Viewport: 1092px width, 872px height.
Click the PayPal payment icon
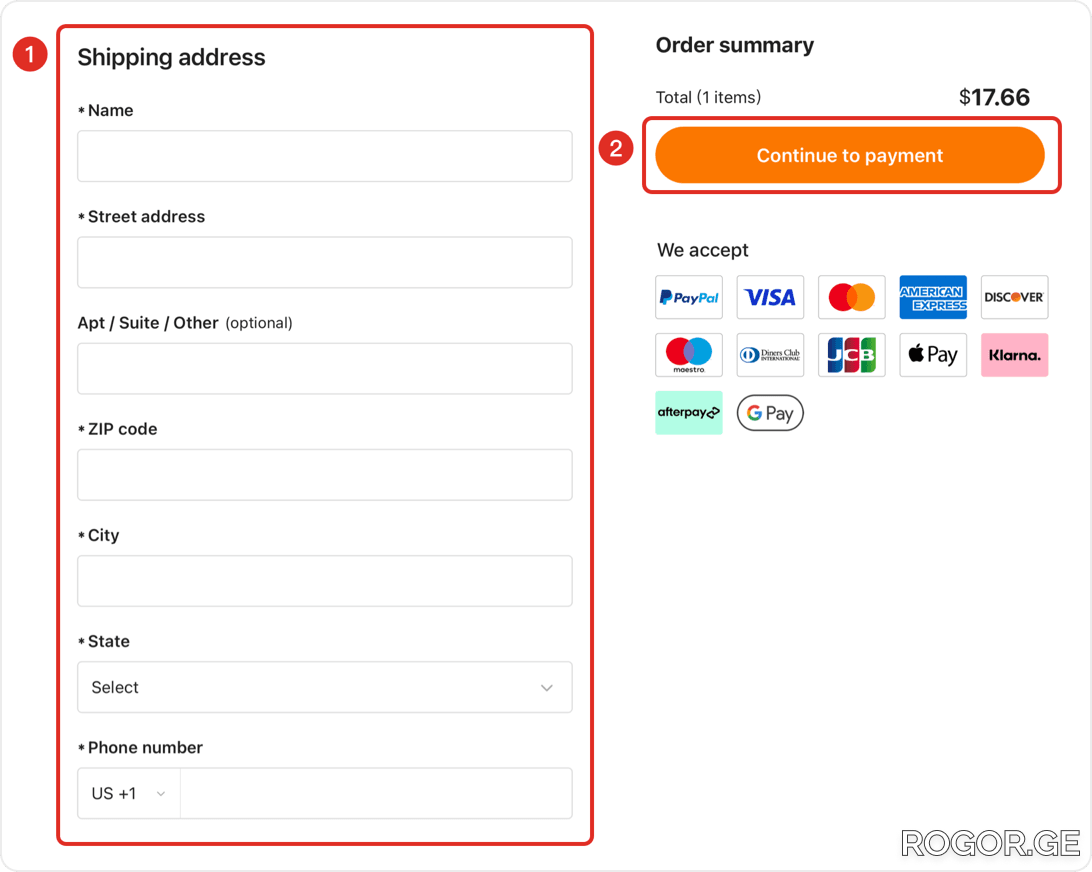click(x=689, y=297)
